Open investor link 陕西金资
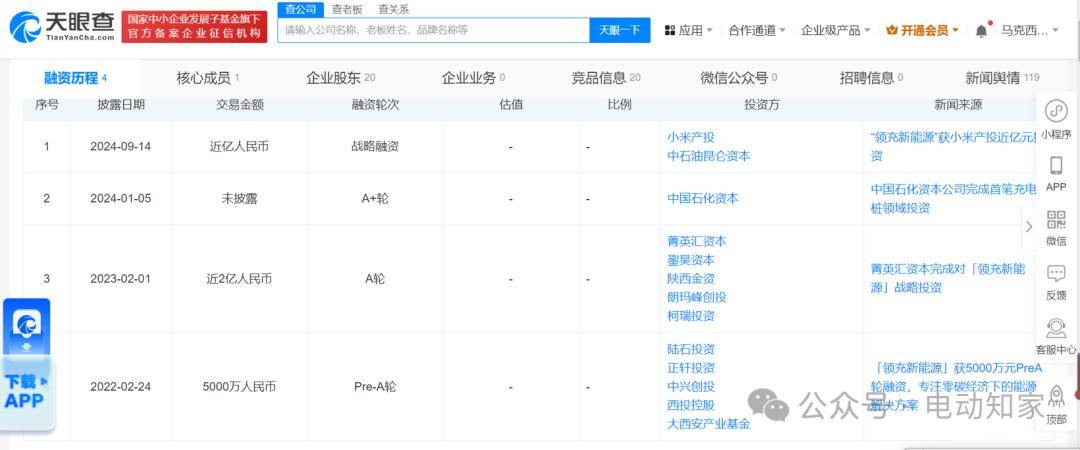The image size is (1080, 450). coord(691,278)
